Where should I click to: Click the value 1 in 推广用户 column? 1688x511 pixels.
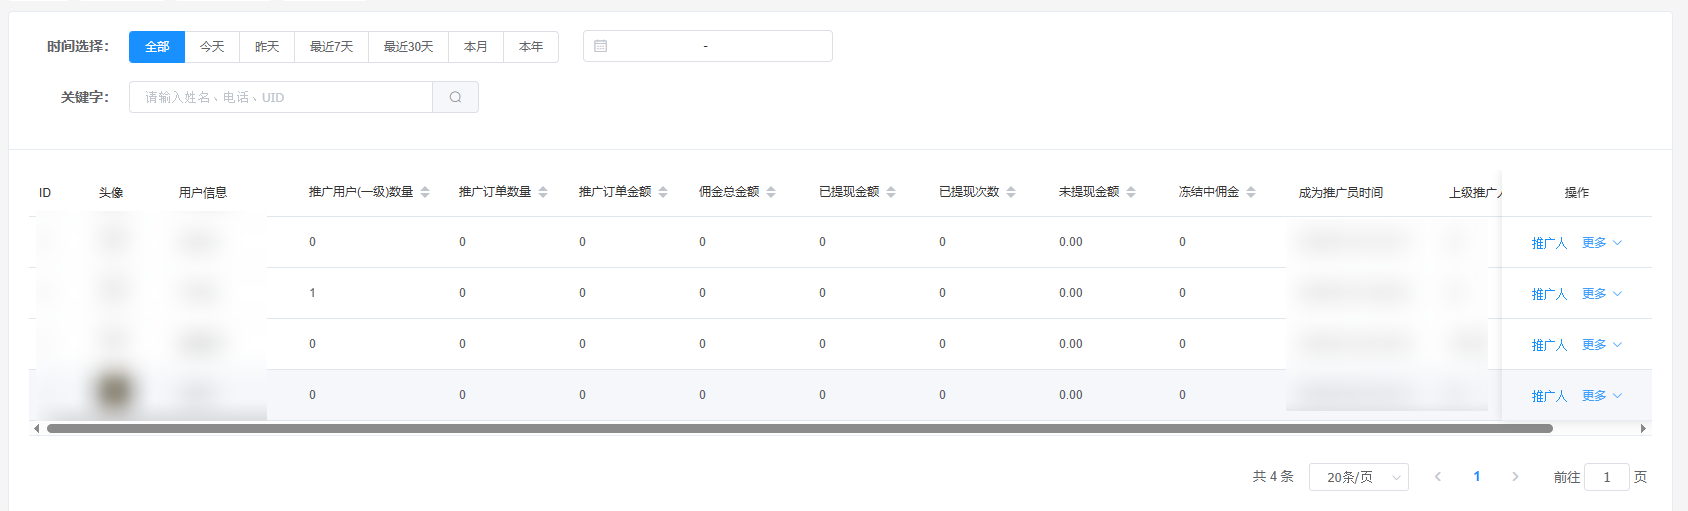[313, 293]
